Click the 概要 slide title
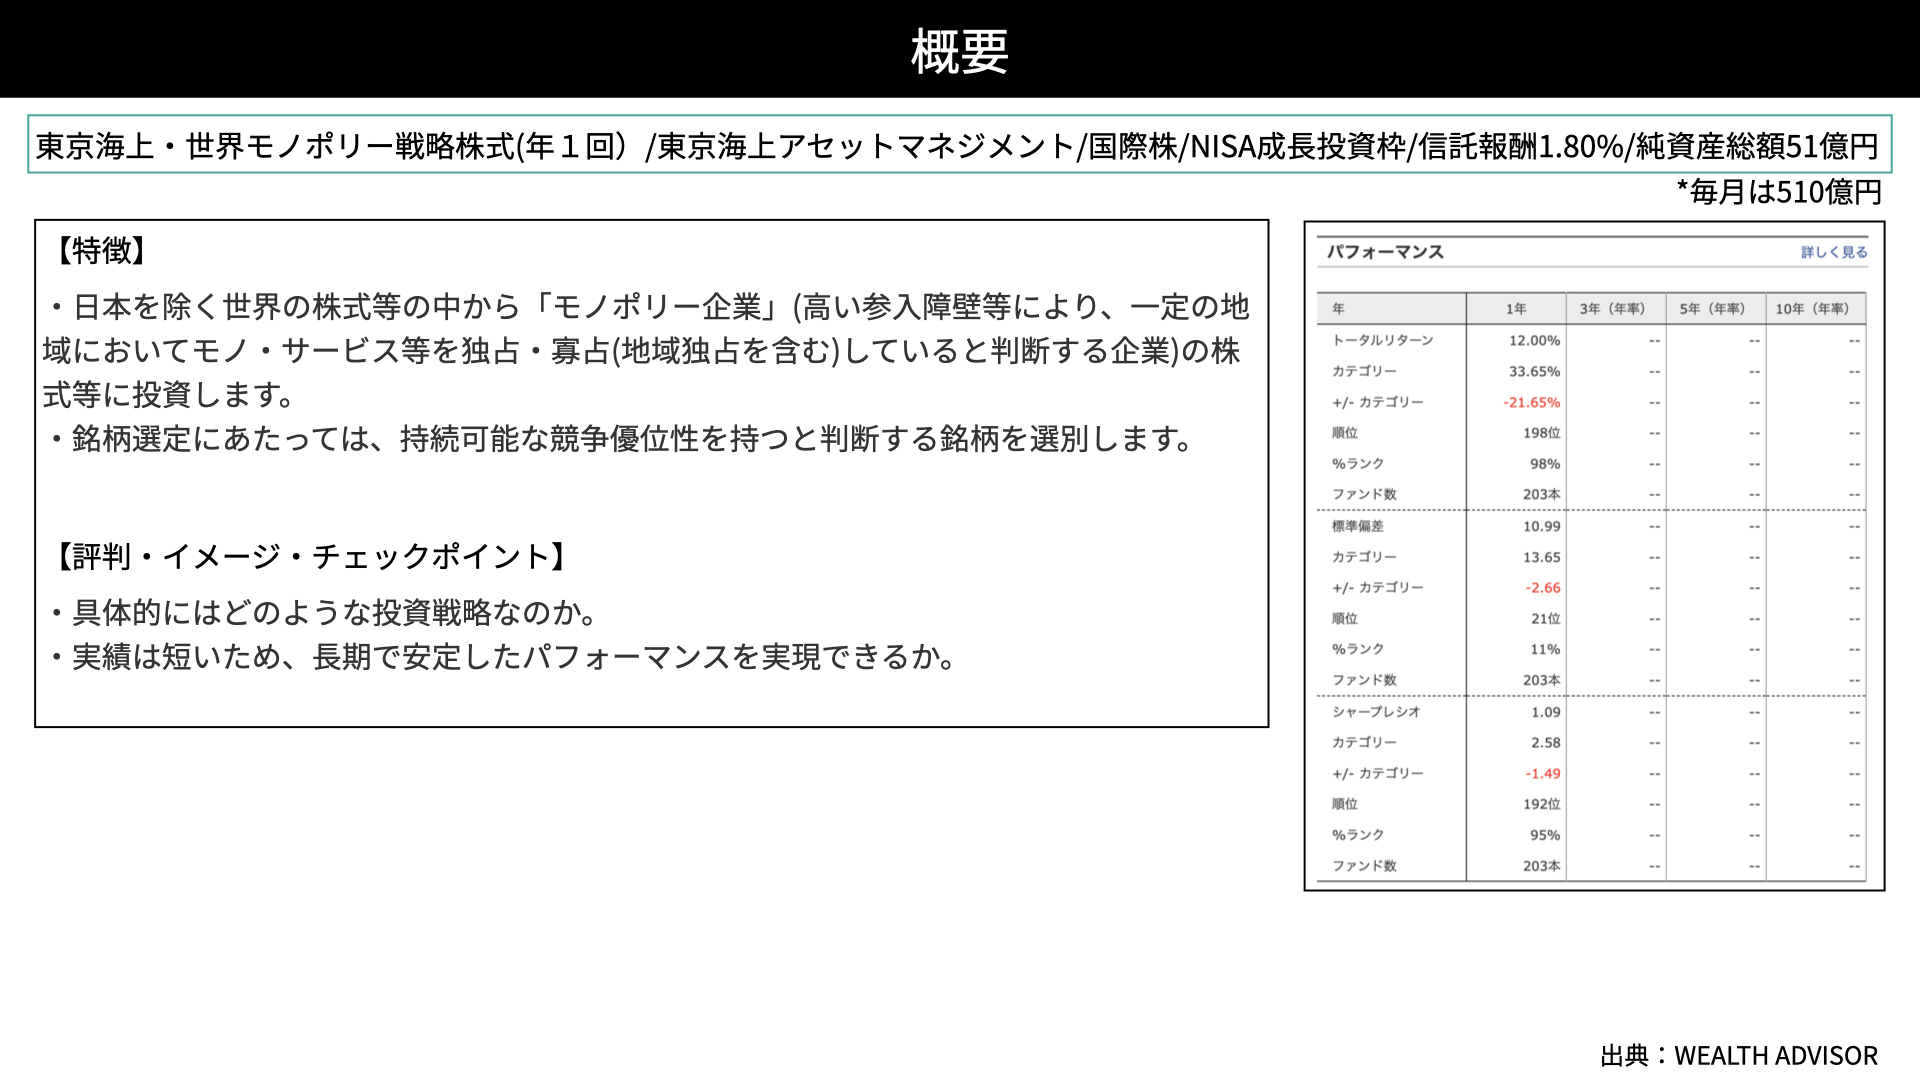This screenshot has height=1080, width=1920. [959, 51]
